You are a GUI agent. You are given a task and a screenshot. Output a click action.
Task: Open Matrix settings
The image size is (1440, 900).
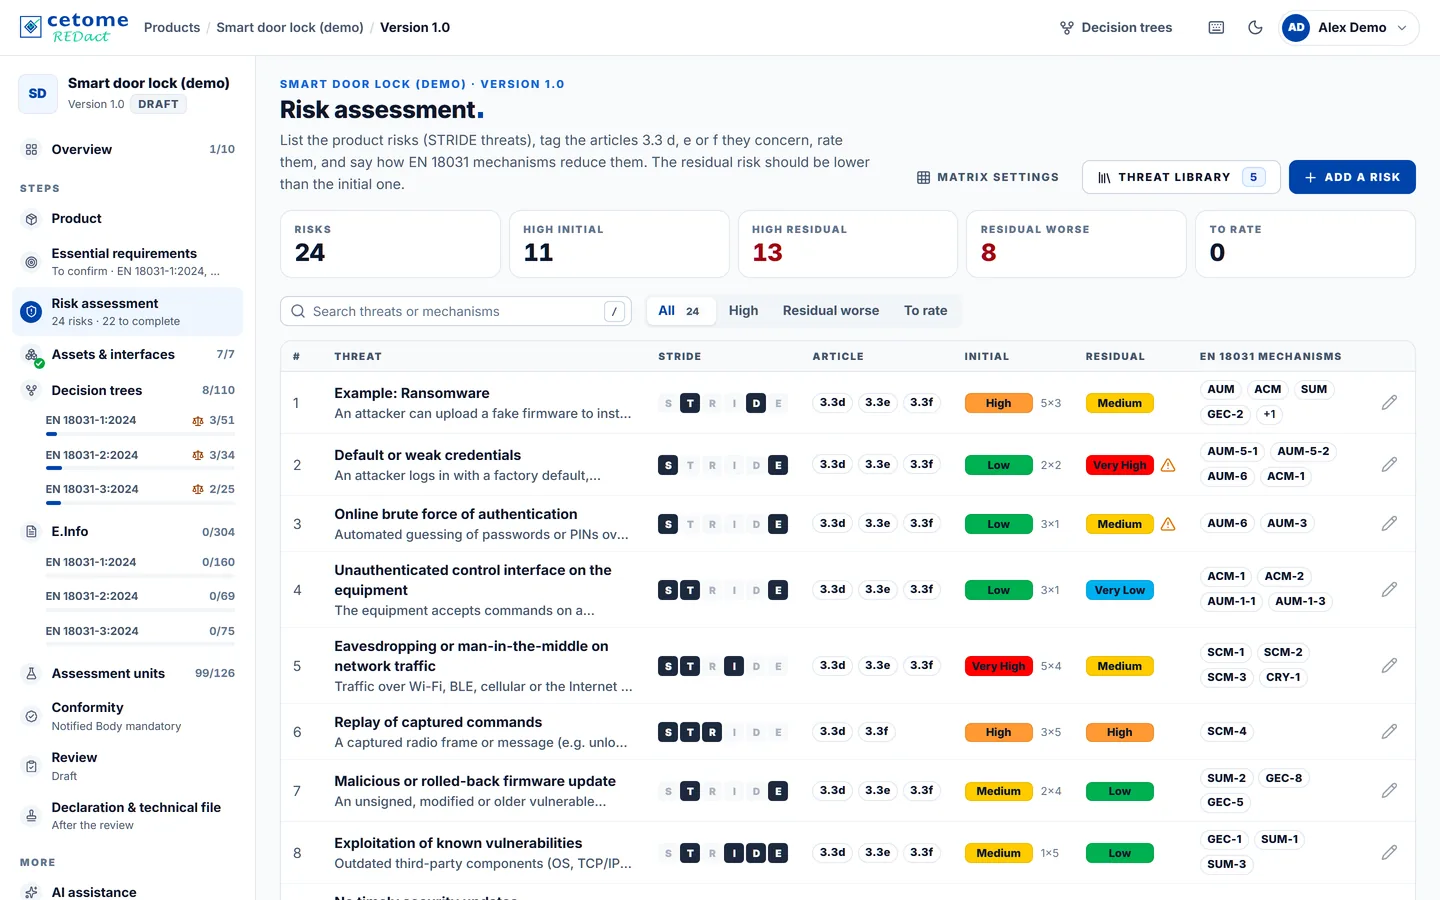(987, 177)
